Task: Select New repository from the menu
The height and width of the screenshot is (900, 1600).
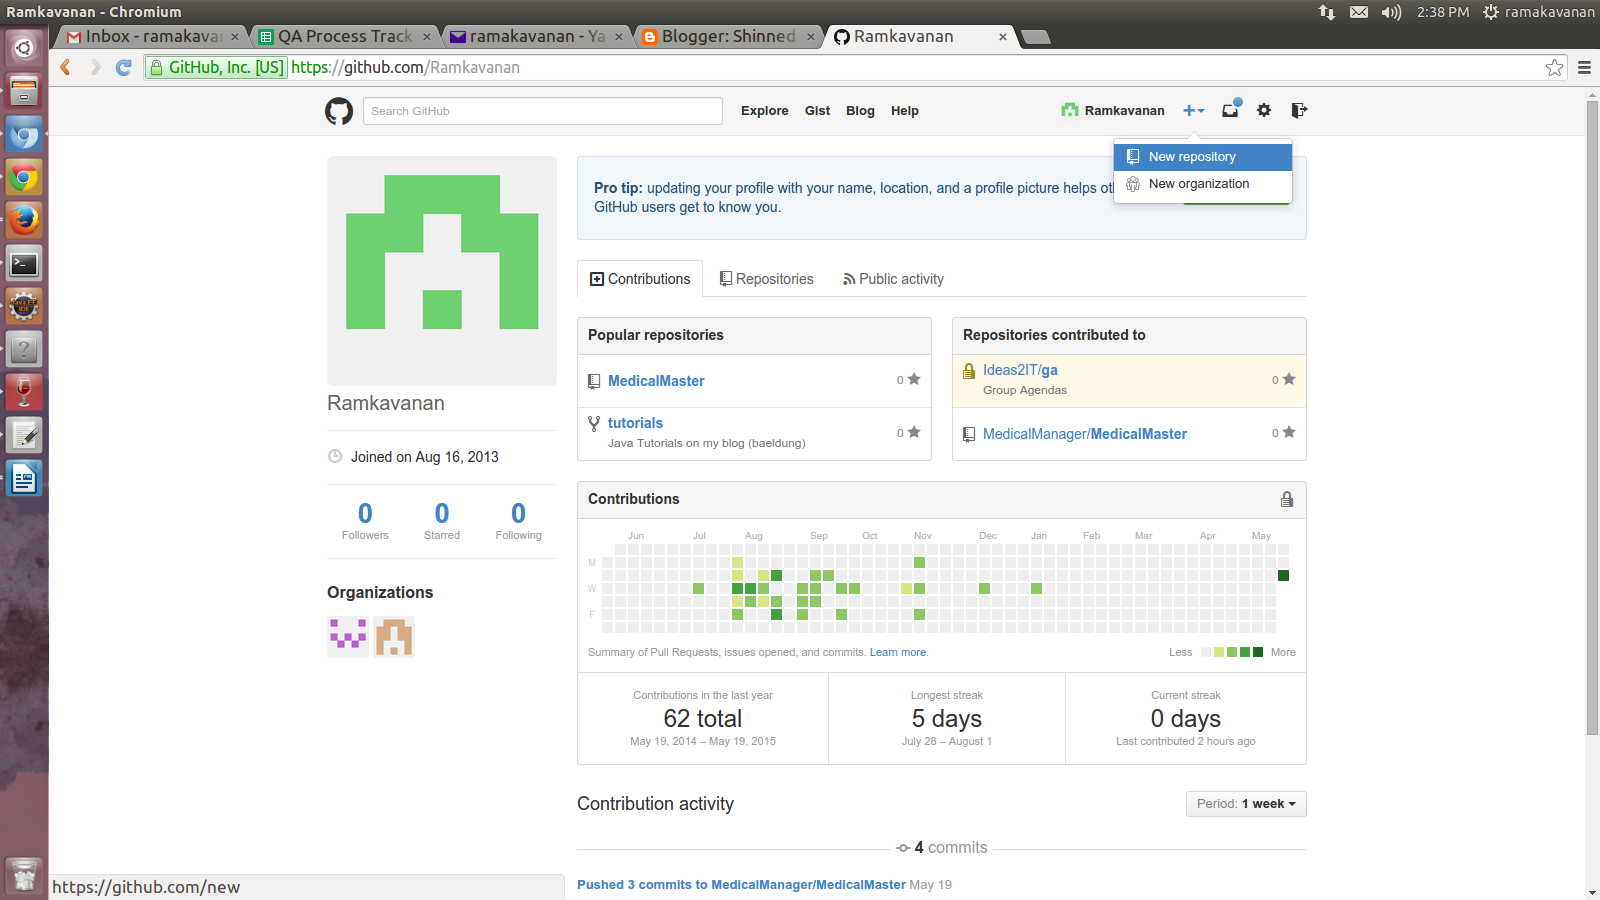Action: tap(1193, 156)
